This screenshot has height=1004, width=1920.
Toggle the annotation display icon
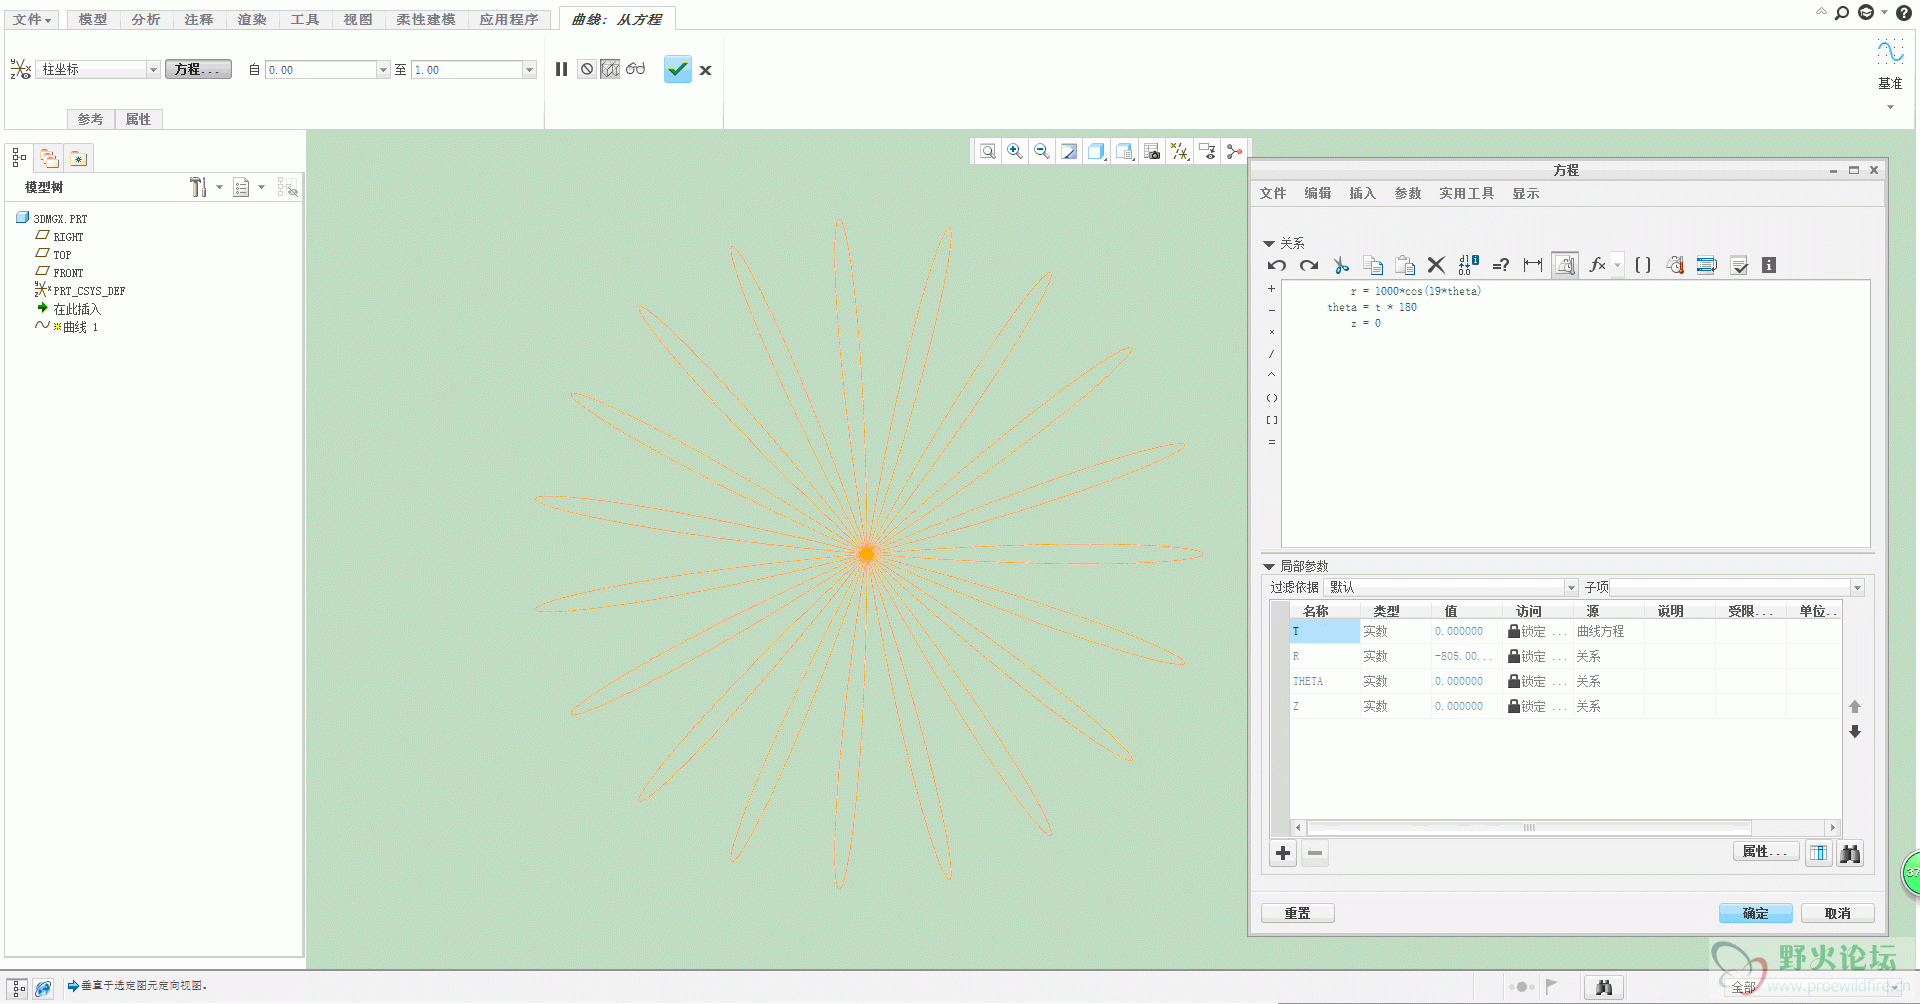tap(1207, 151)
